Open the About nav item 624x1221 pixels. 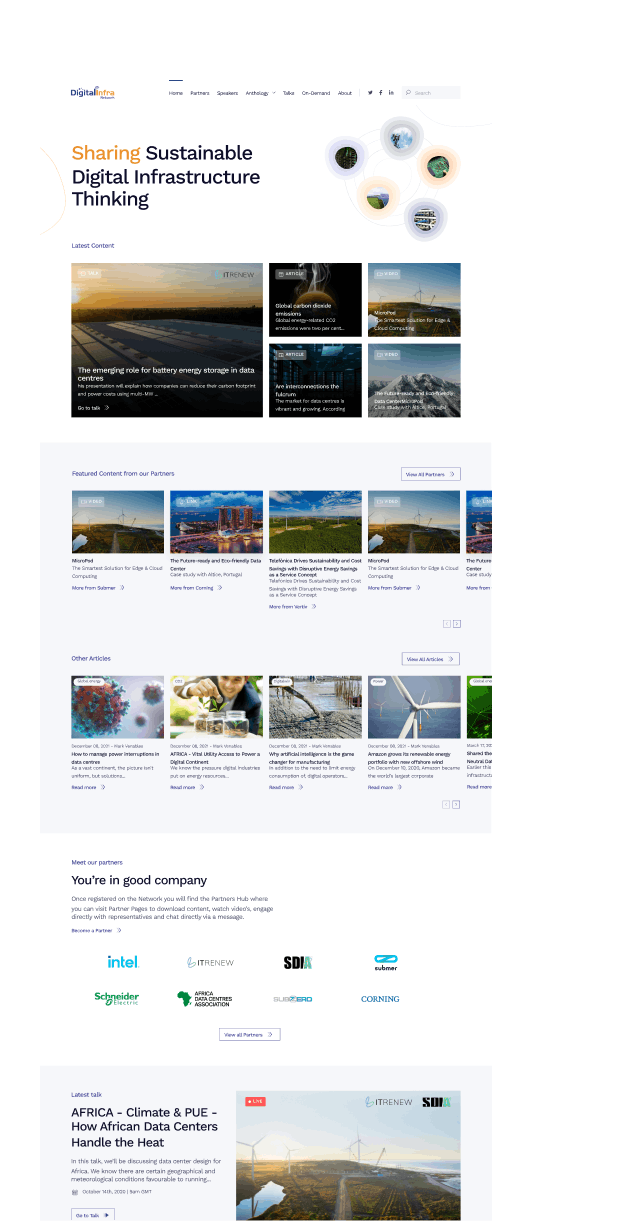click(x=345, y=93)
